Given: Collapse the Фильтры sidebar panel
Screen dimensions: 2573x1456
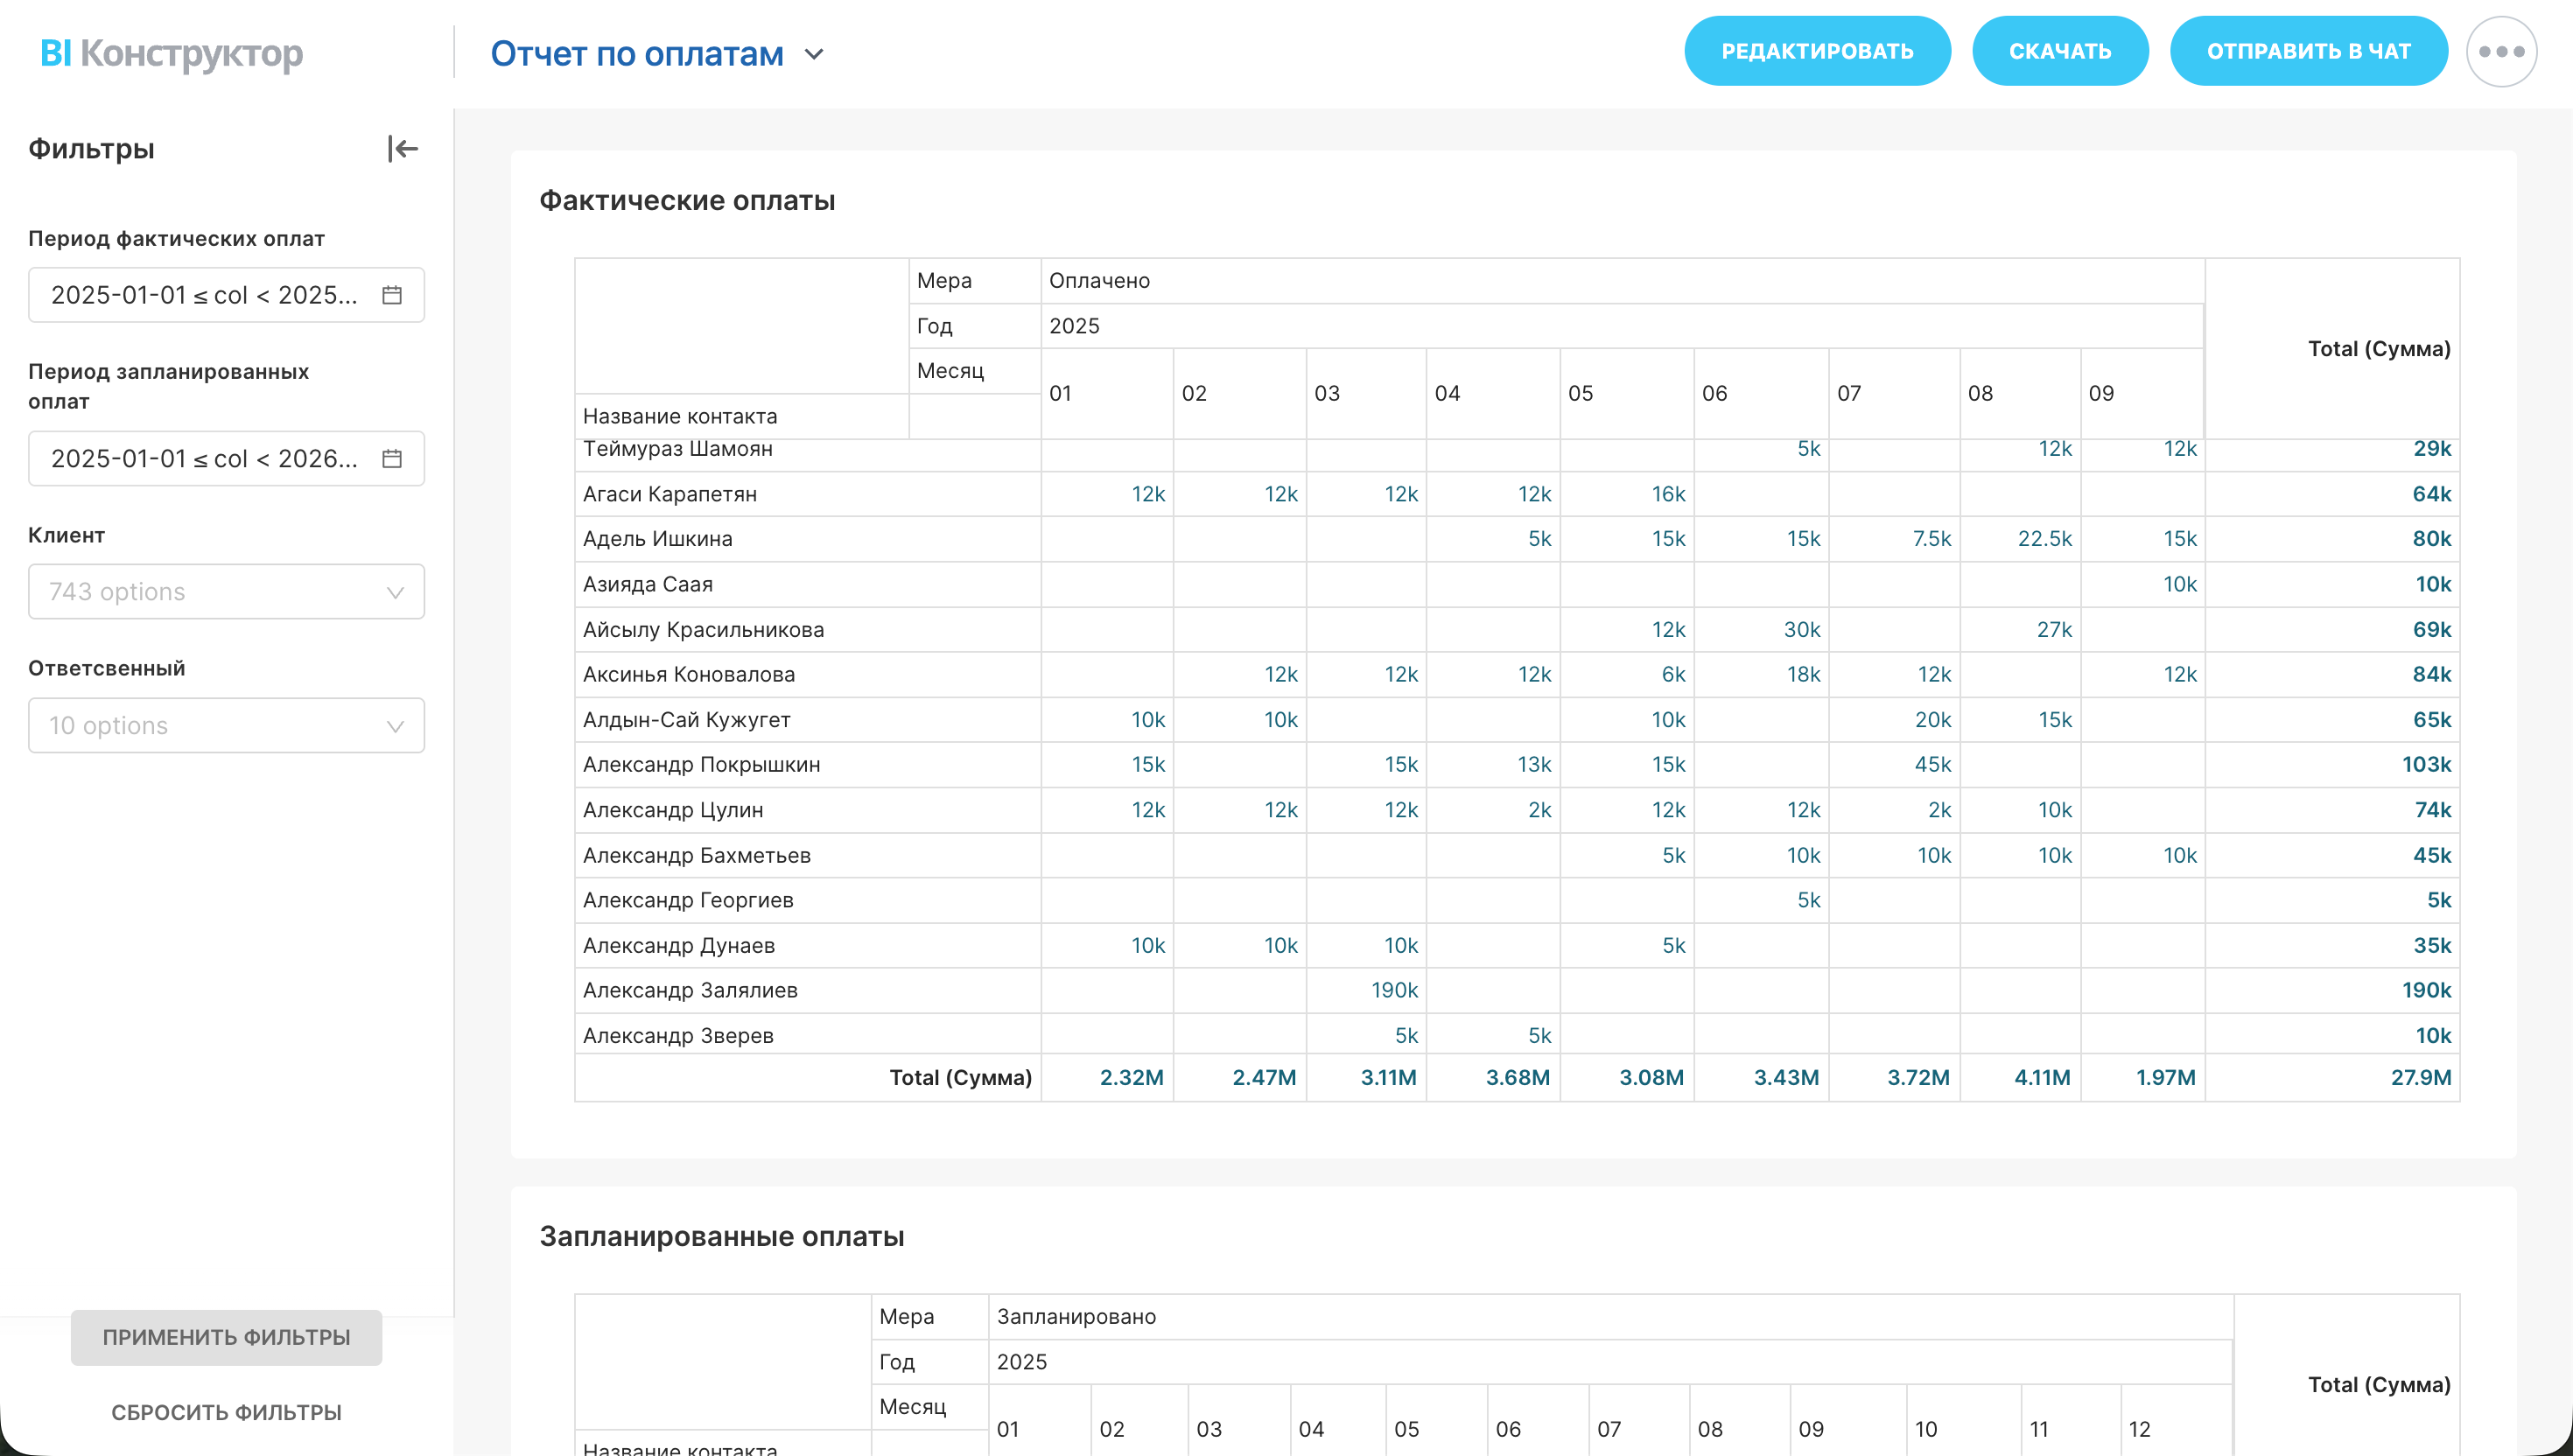Looking at the screenshot, I should [x=402, y=149].
